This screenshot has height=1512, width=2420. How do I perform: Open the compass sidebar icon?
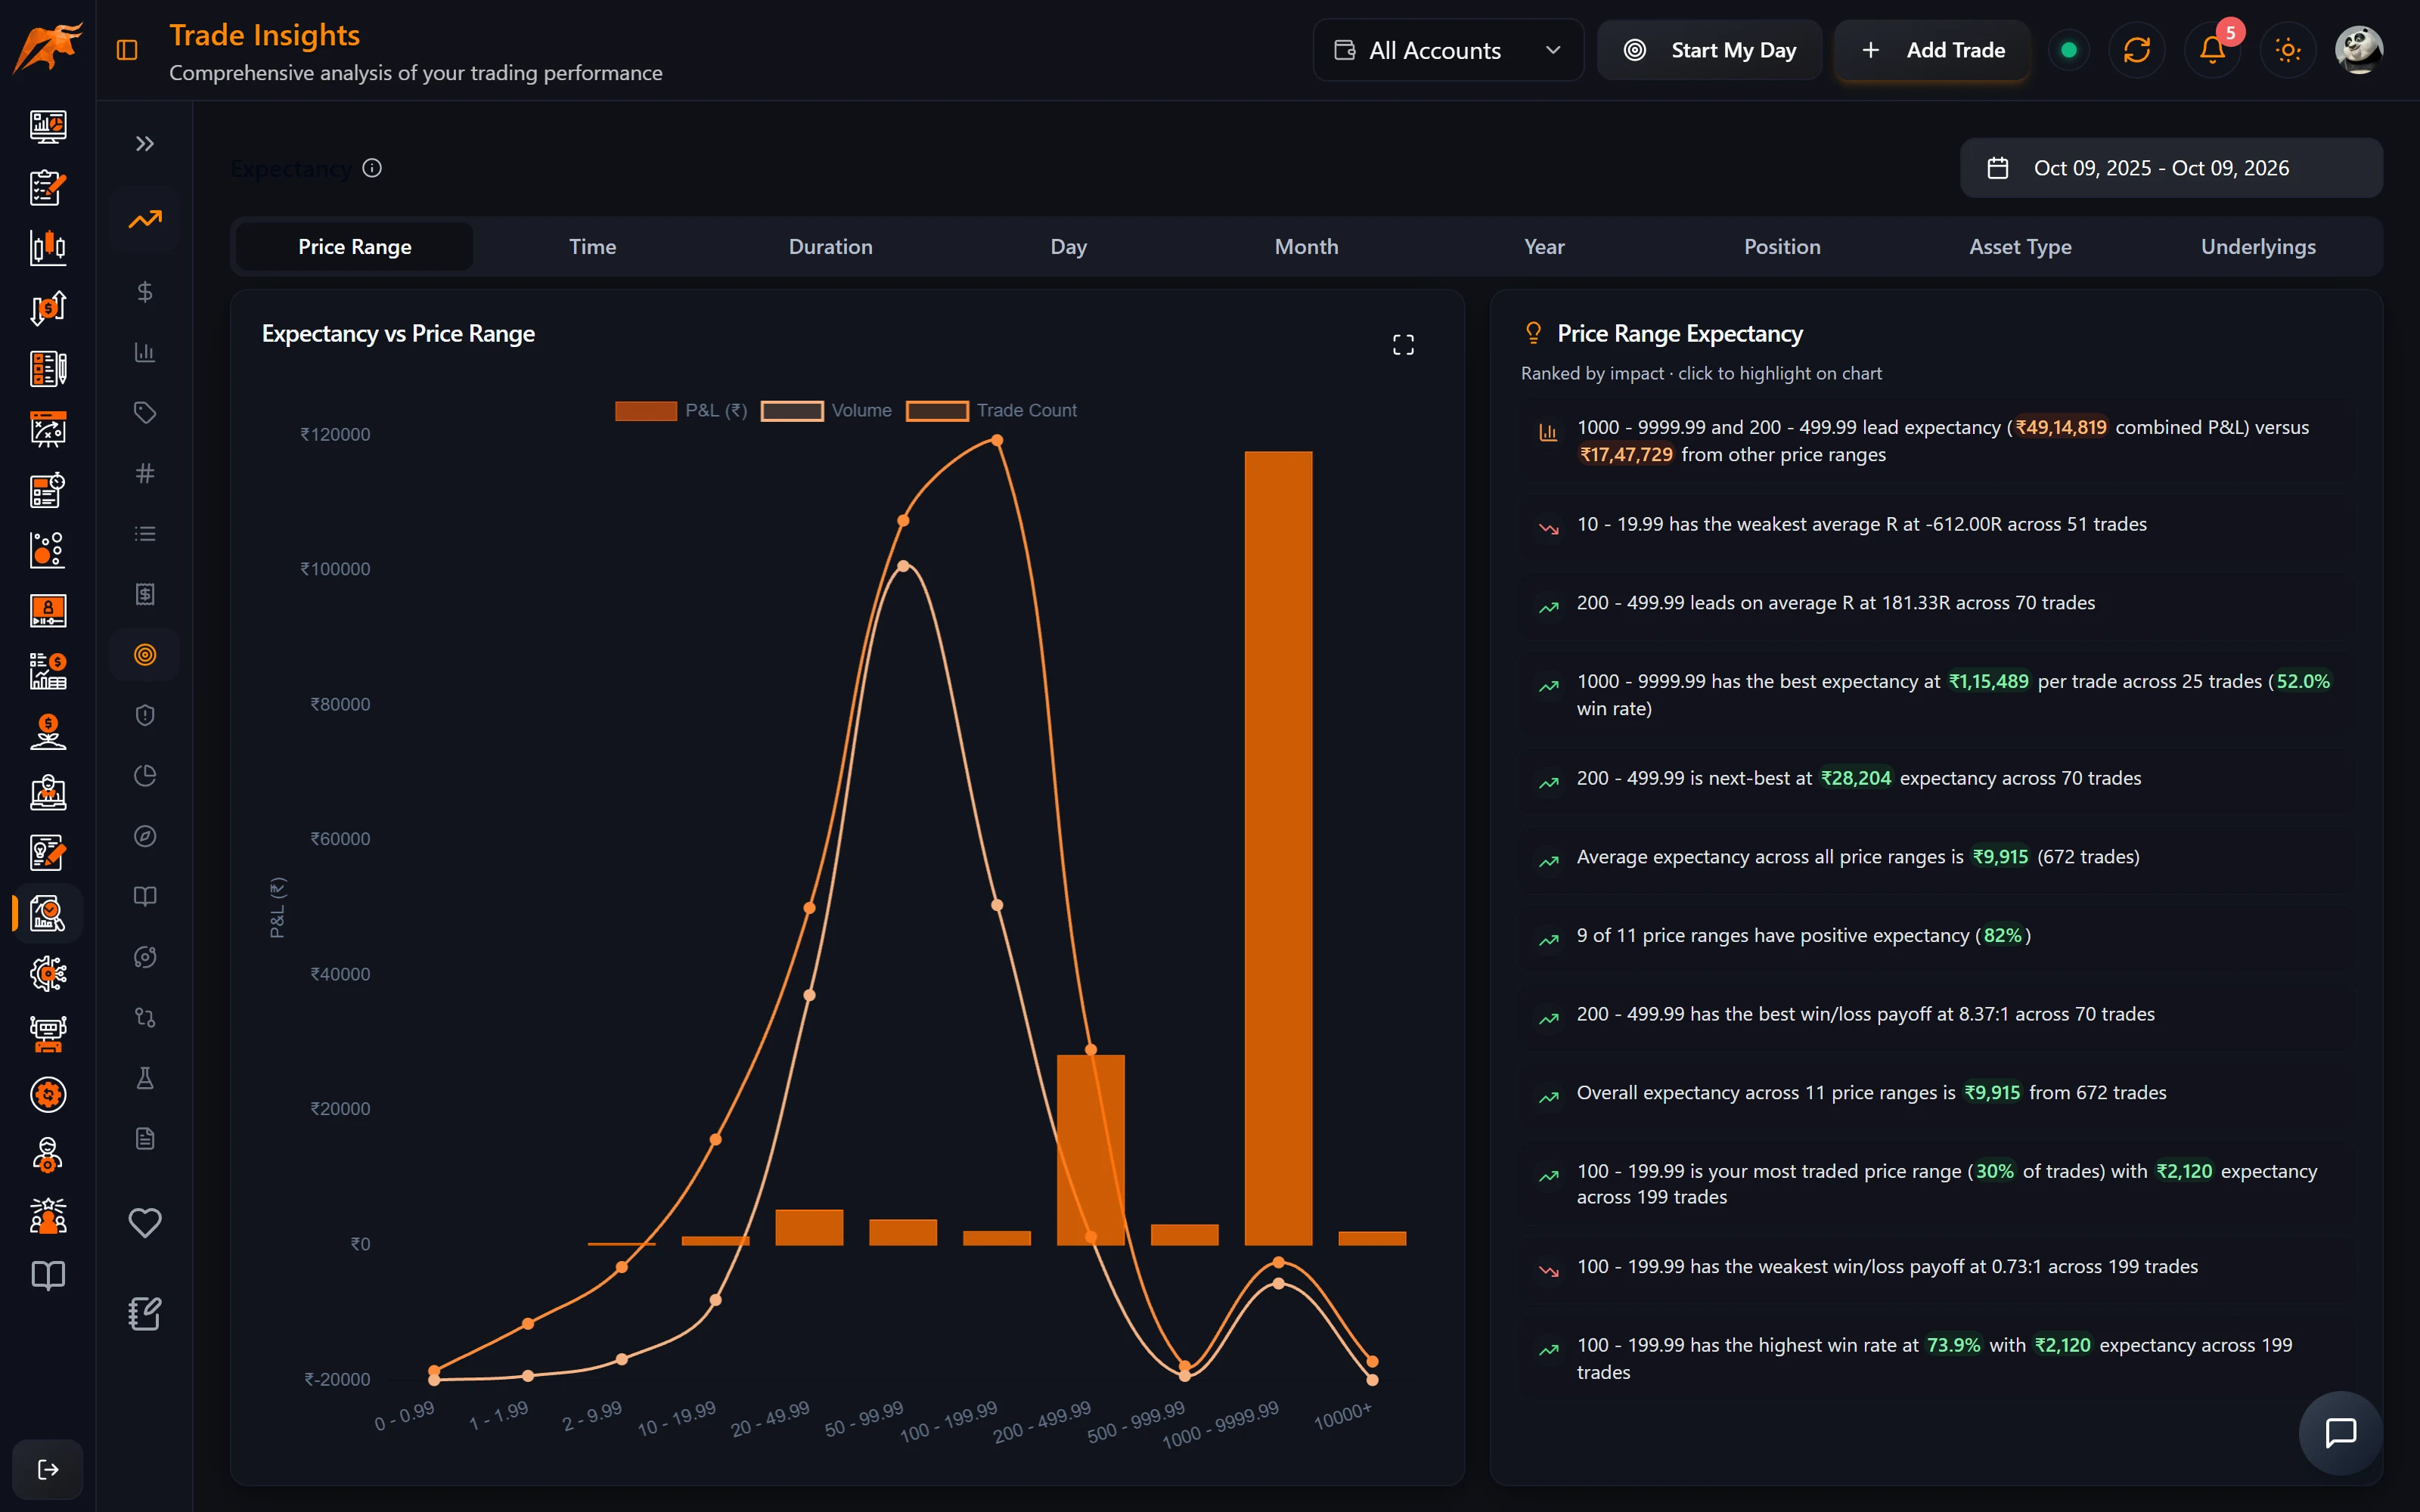coord(145,836)
